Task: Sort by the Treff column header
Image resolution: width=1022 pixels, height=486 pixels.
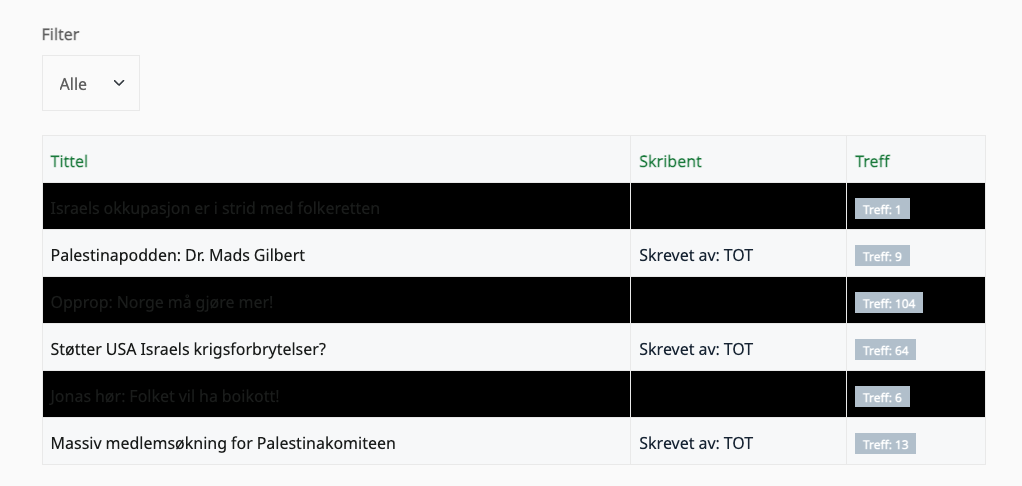Action: (x=872, y=161)
